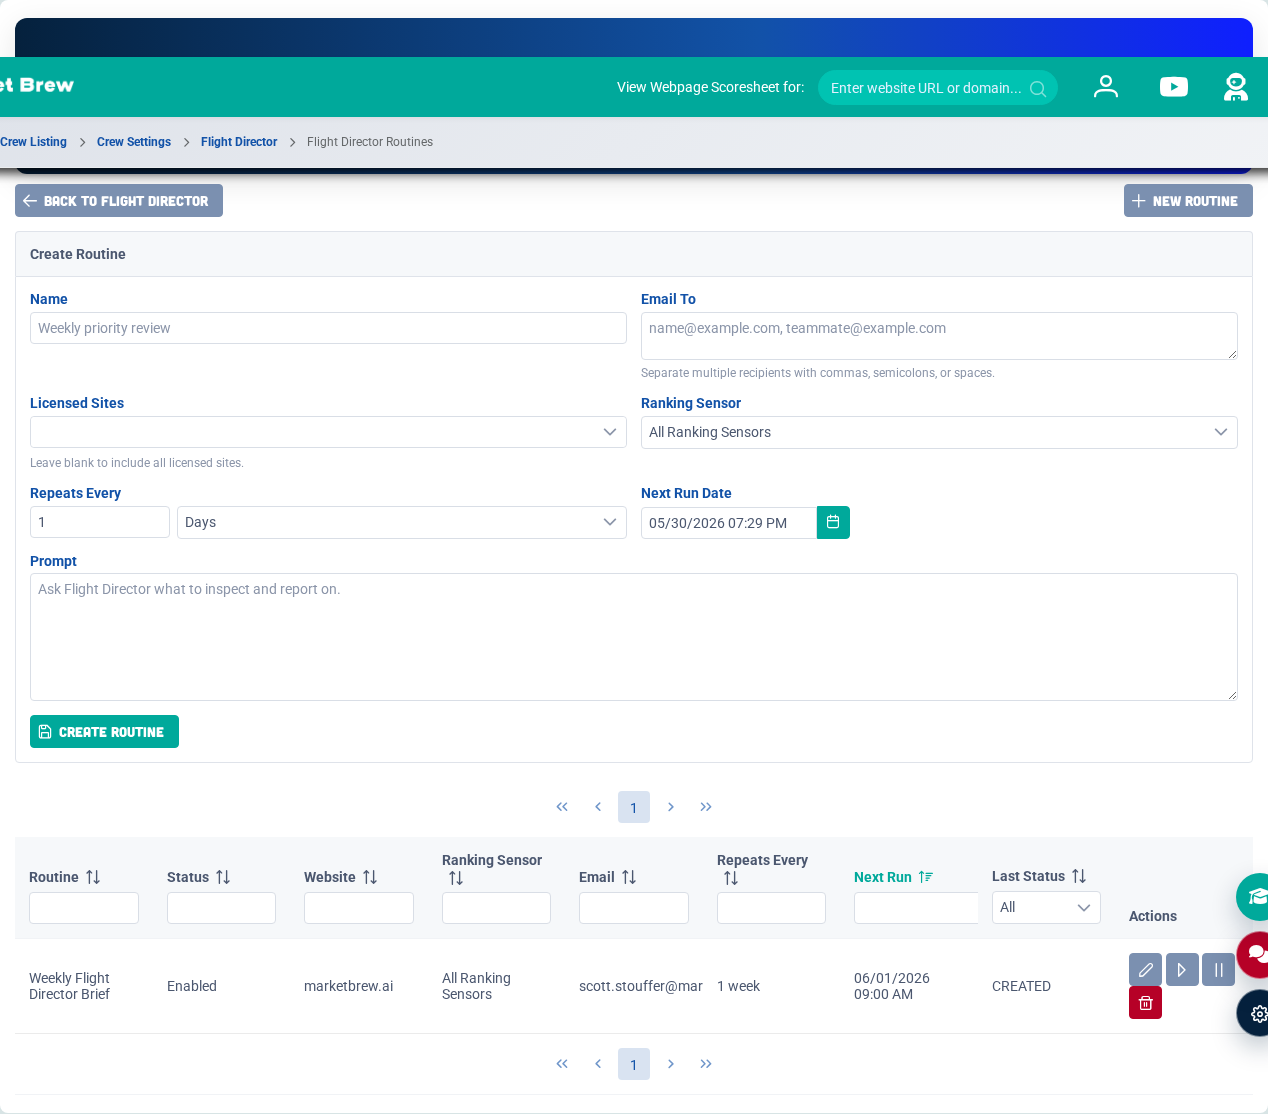Sort table by Website column
The width and height of the screenshot is (1268, 1114).
click(370, 877)
